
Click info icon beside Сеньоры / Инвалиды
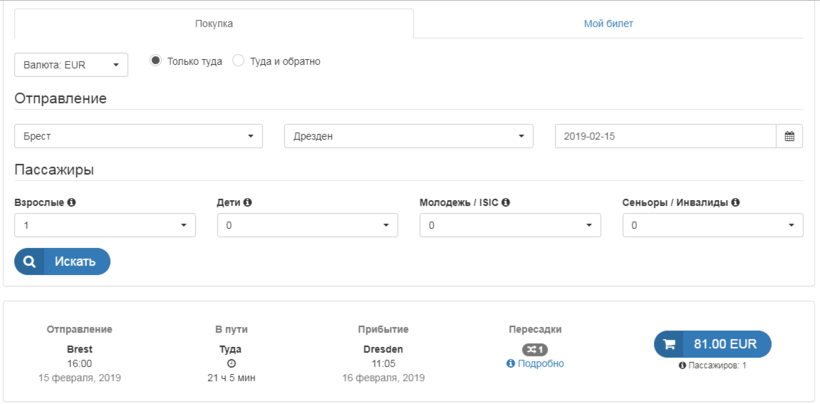click(735, 203)
